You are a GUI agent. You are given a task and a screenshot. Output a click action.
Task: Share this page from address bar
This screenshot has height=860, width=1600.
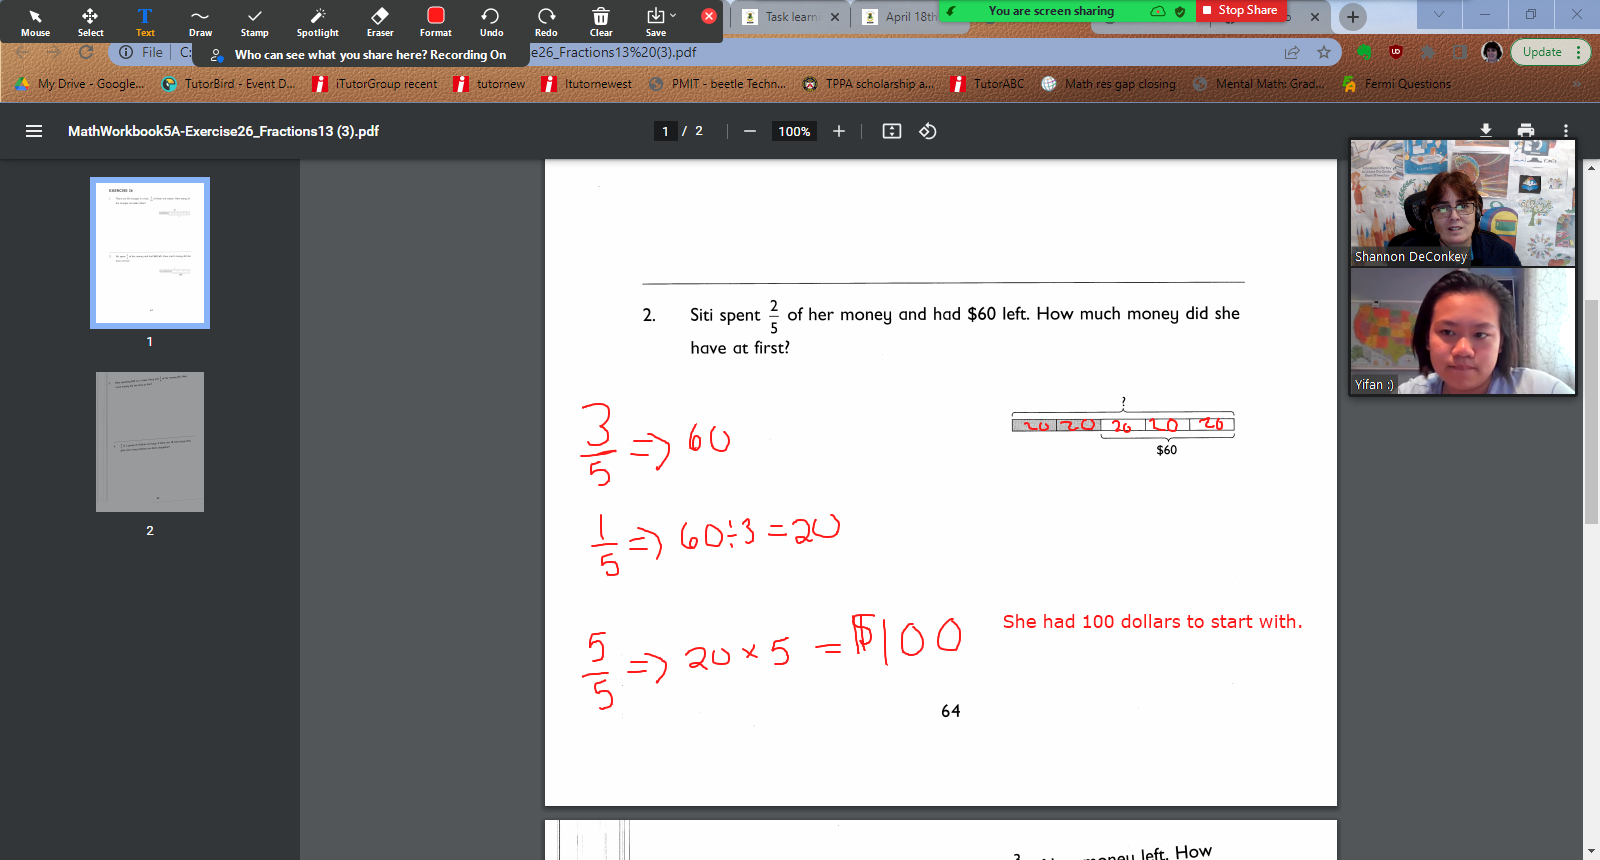1292,52
